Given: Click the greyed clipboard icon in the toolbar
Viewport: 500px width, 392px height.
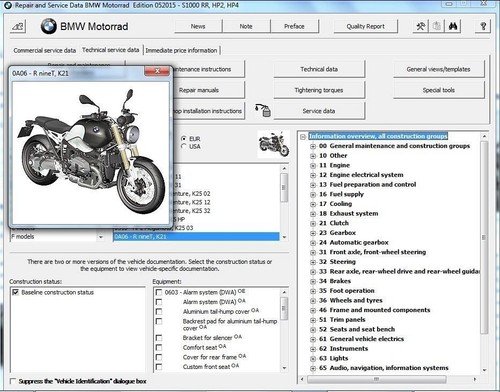Looking at the screenshot, I should pos(437,26).
